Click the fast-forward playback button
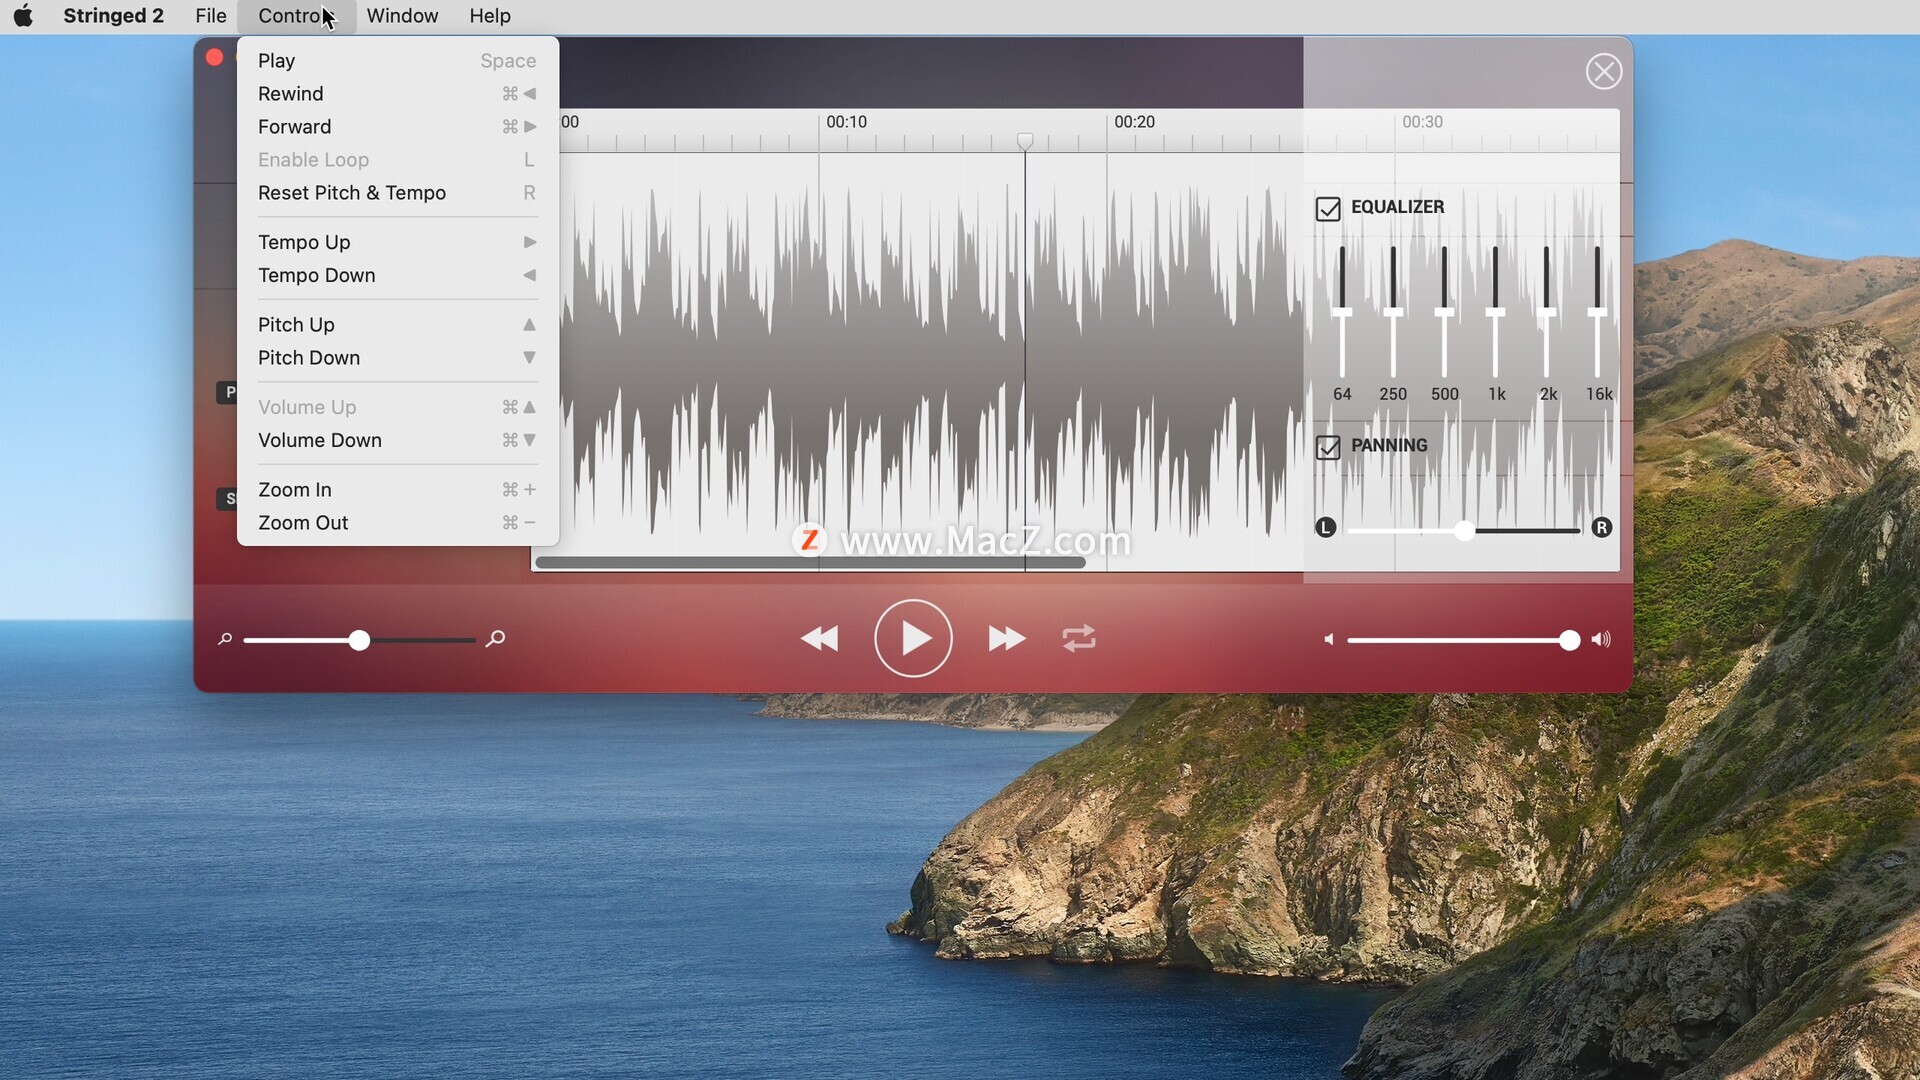This screenshot has width=1920, height=1080. [x=1007, y=639]
